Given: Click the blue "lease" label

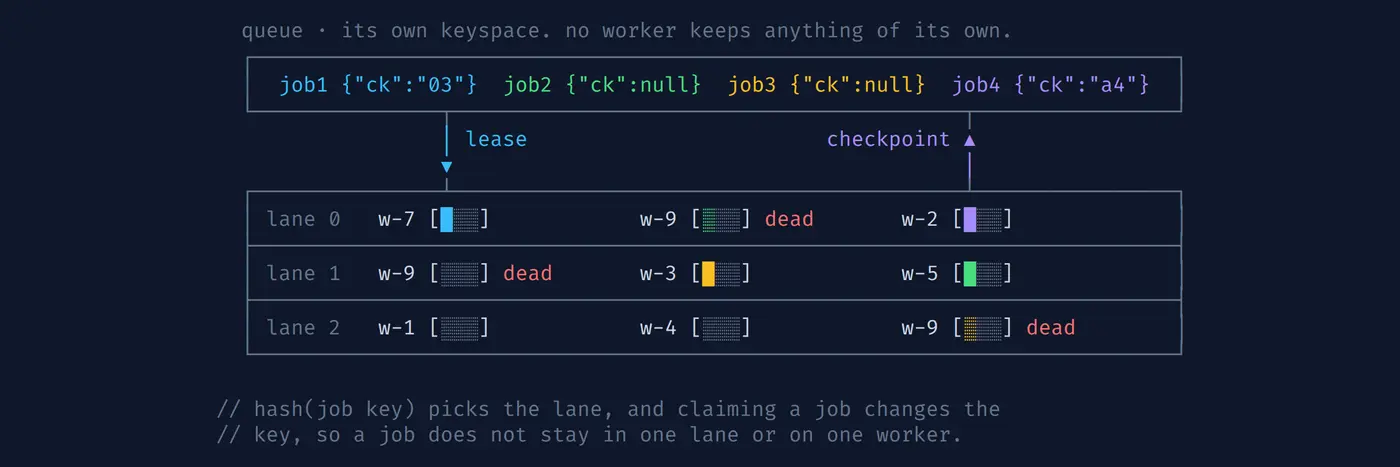Looking at the screenshot, I should 496,139.
